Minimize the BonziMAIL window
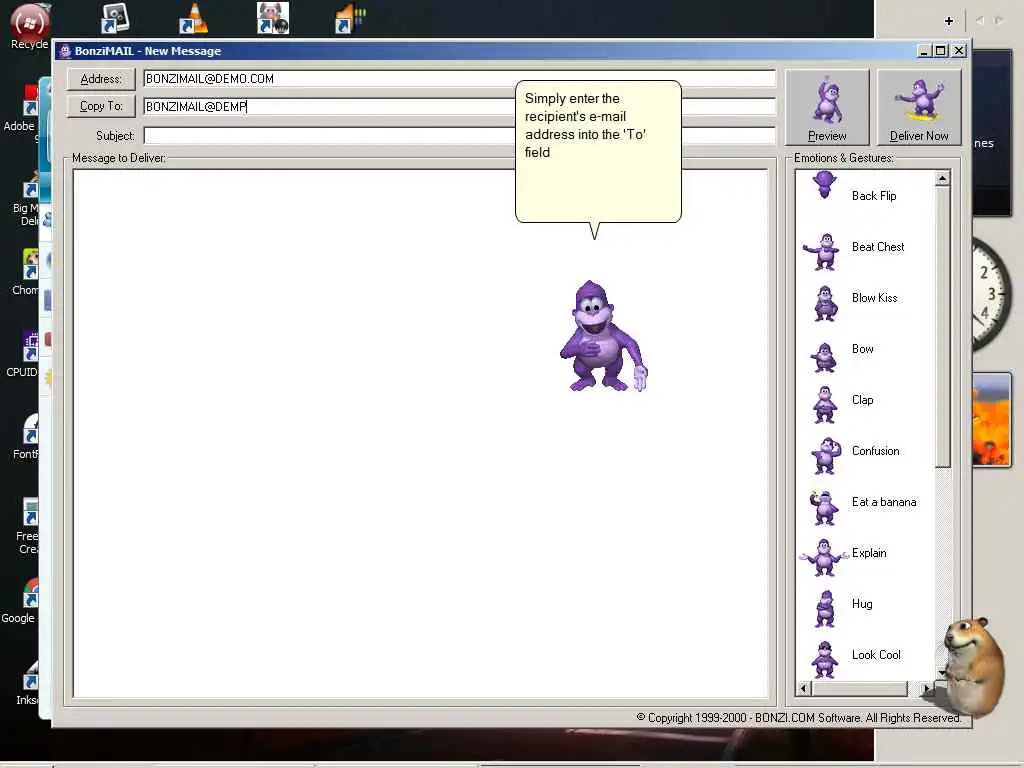The image size is (1024, 768). pos(924,51)
